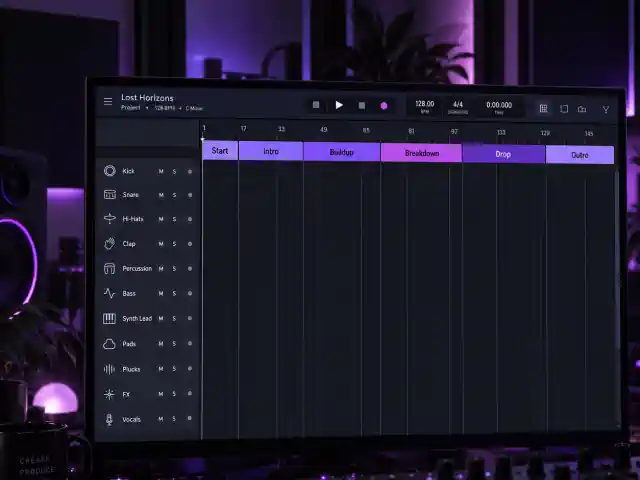Click the Plucks track bars icon
The width and height of the screenshot is (640, 480).
point(109,369)
